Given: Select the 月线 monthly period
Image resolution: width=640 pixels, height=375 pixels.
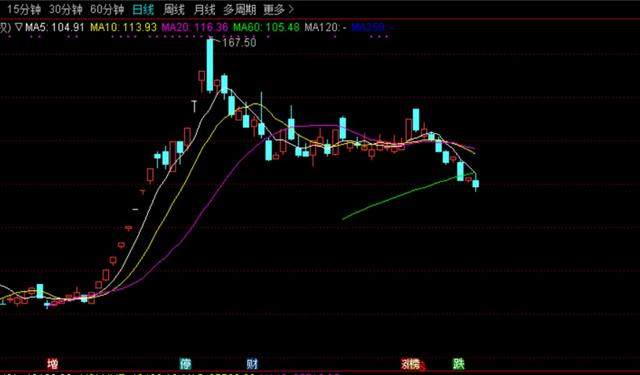Looking at the screenshot, I should [x=204, y=9].
